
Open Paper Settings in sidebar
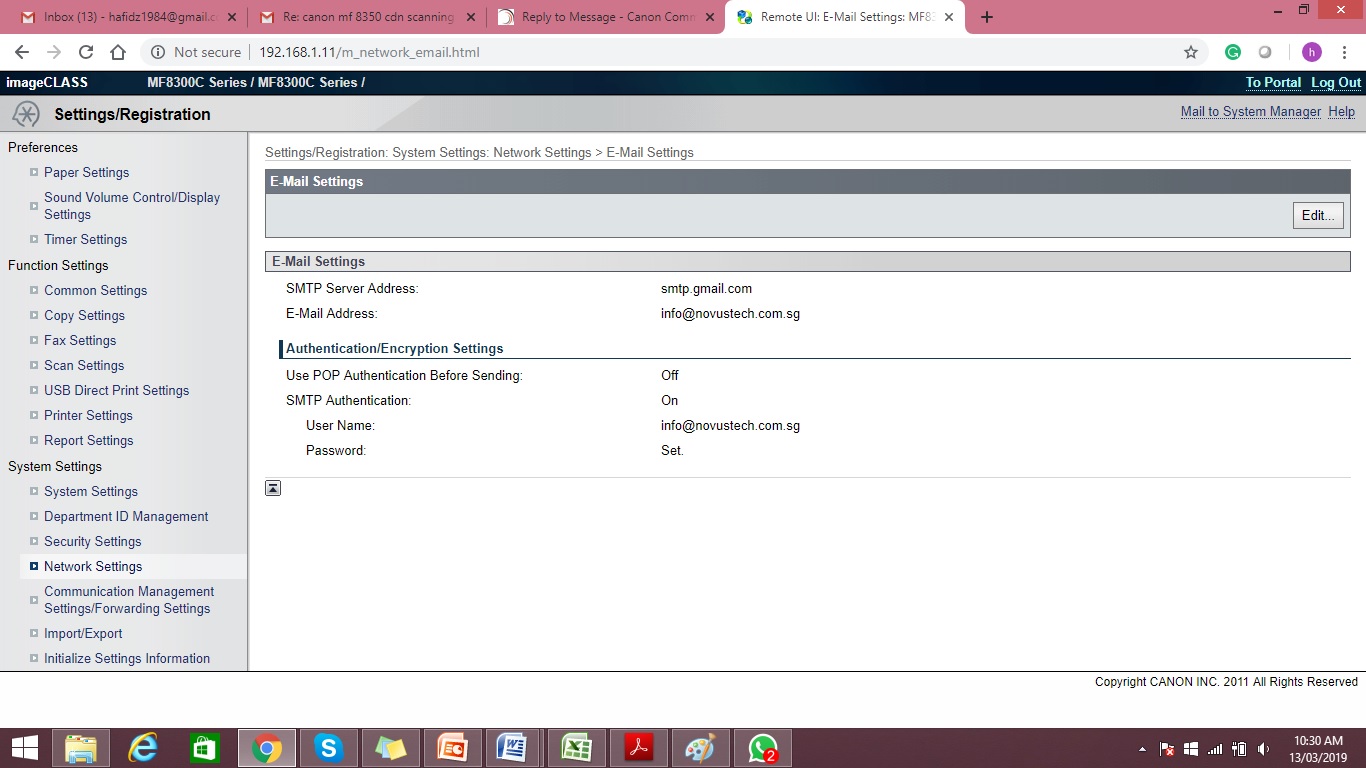click(86, 172)
